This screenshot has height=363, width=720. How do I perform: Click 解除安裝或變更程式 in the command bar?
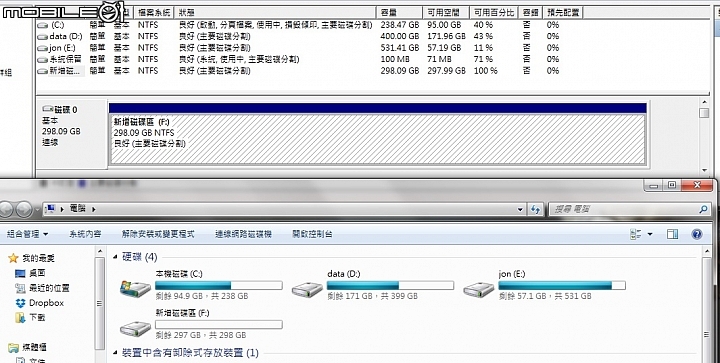(x=158, y=235)
